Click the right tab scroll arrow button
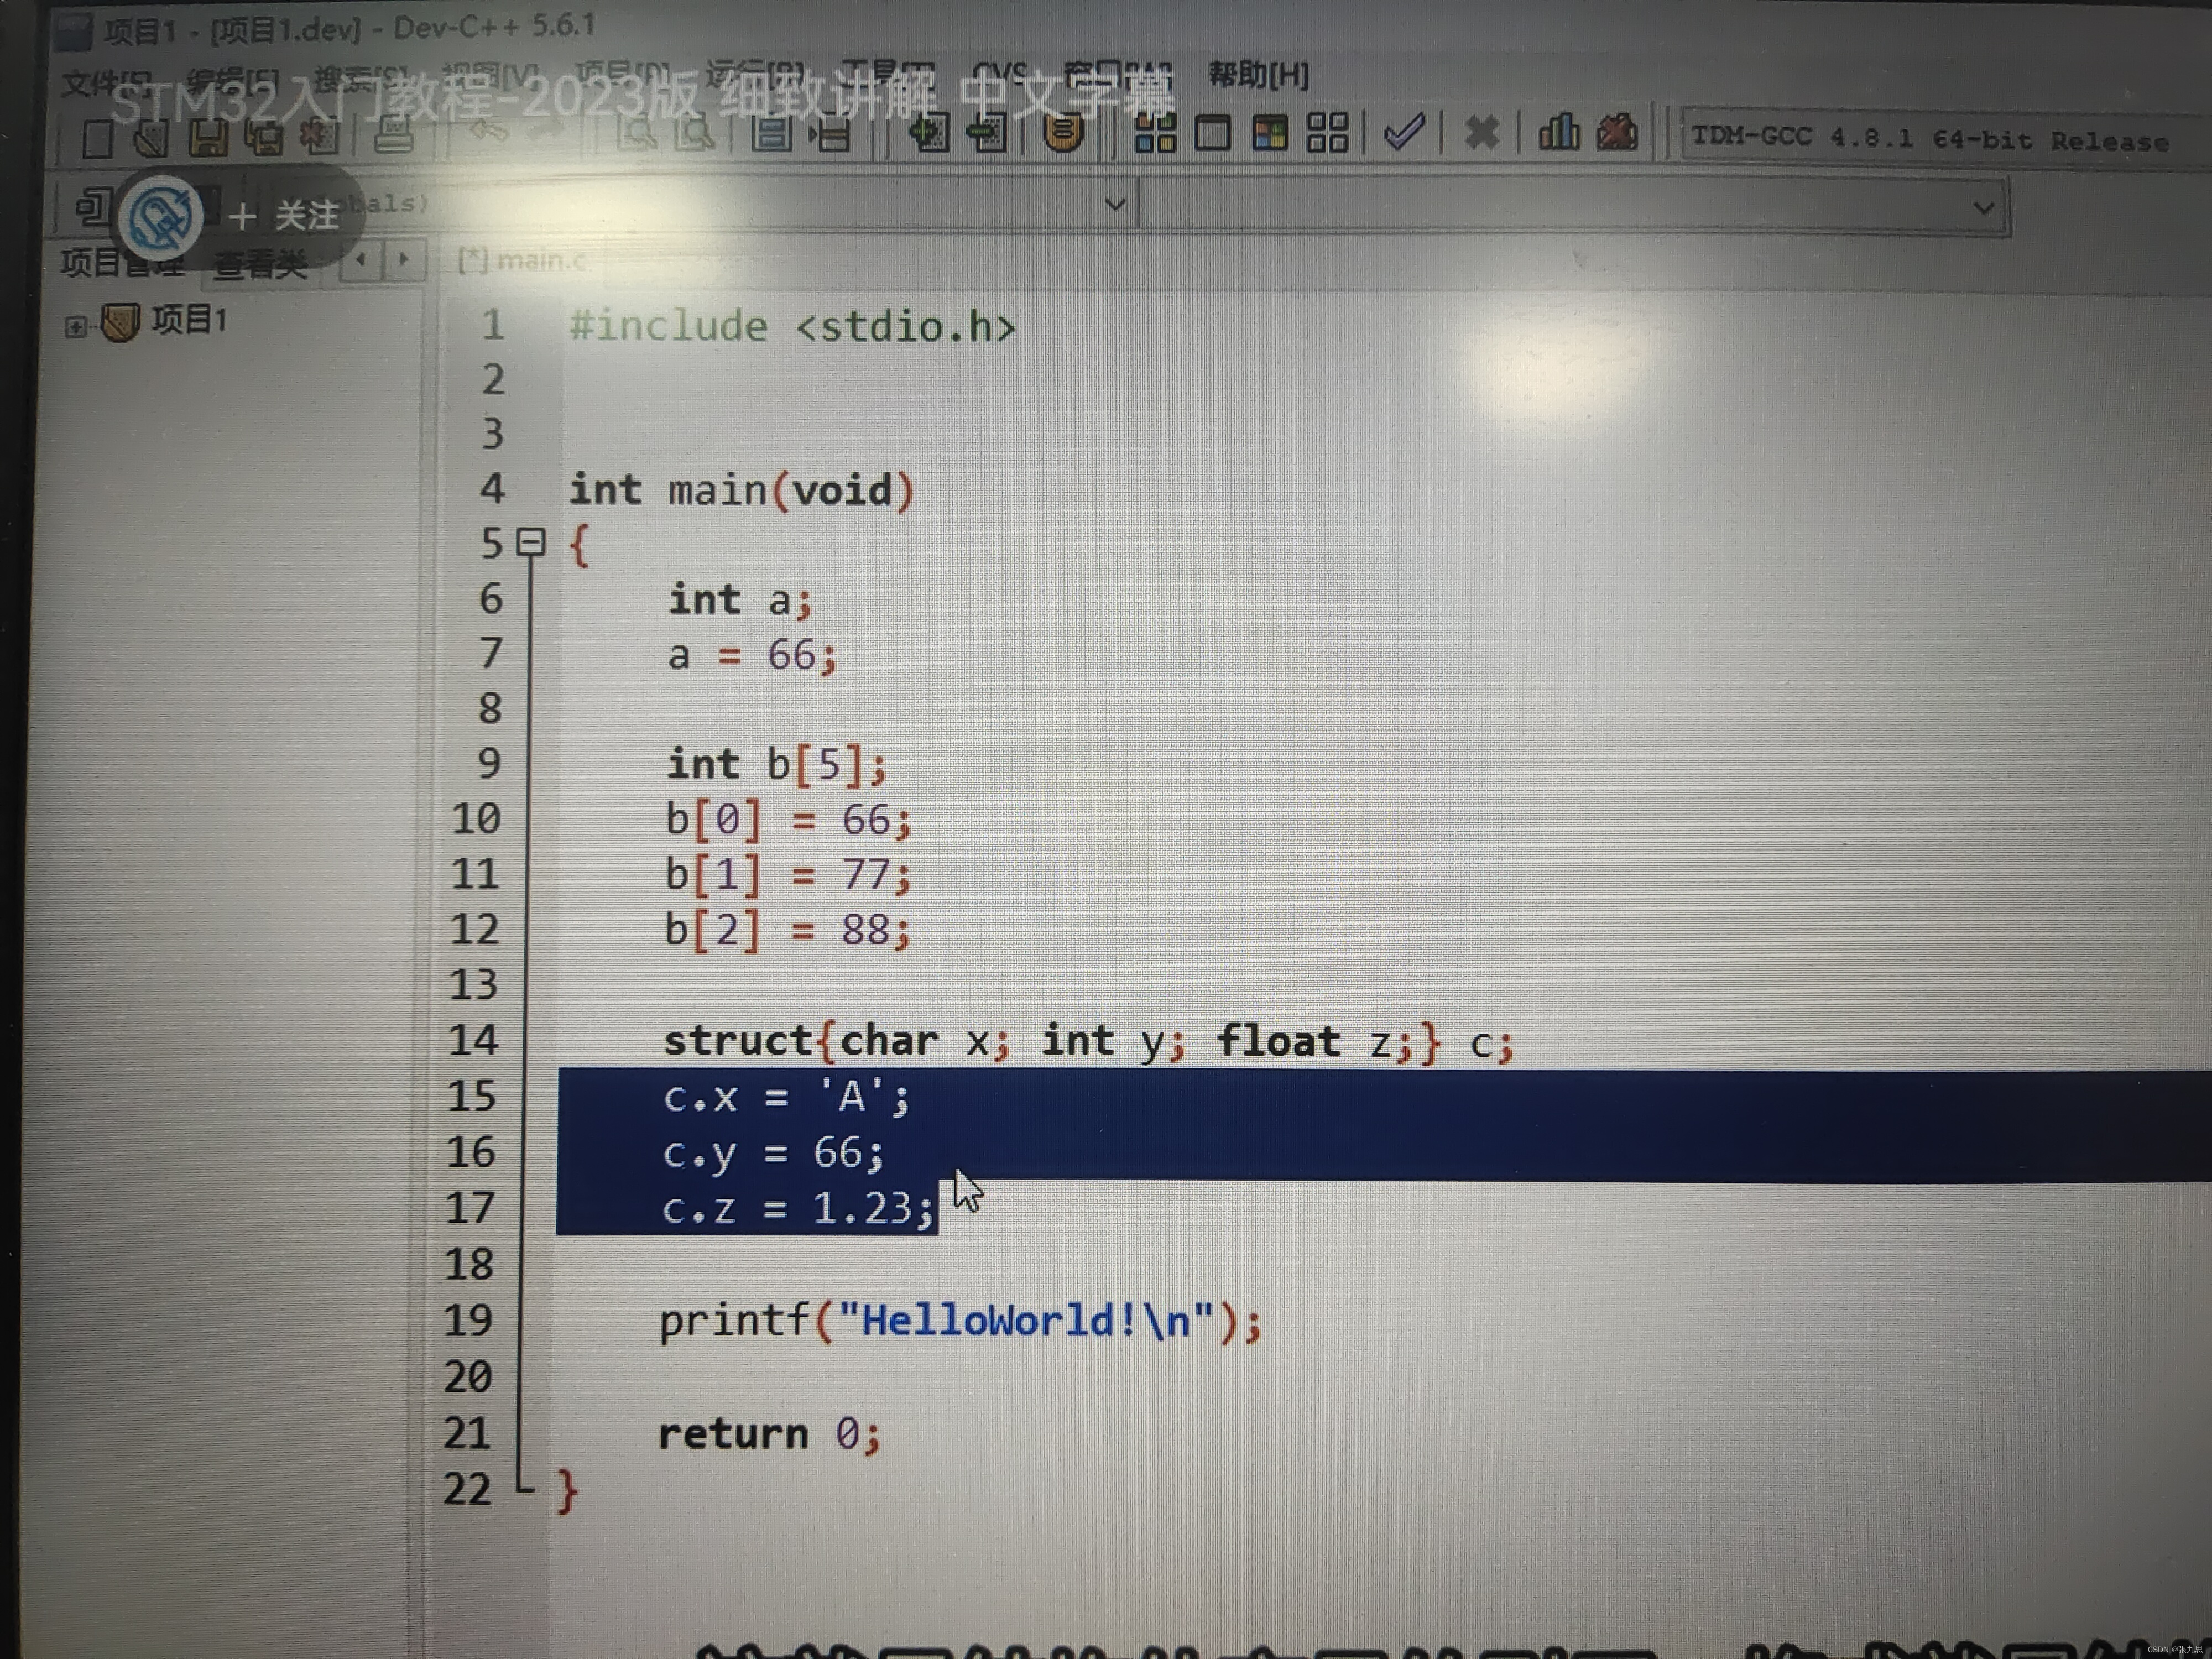This screenshot has height=1659, width=2212. click(x=403, y=260)
